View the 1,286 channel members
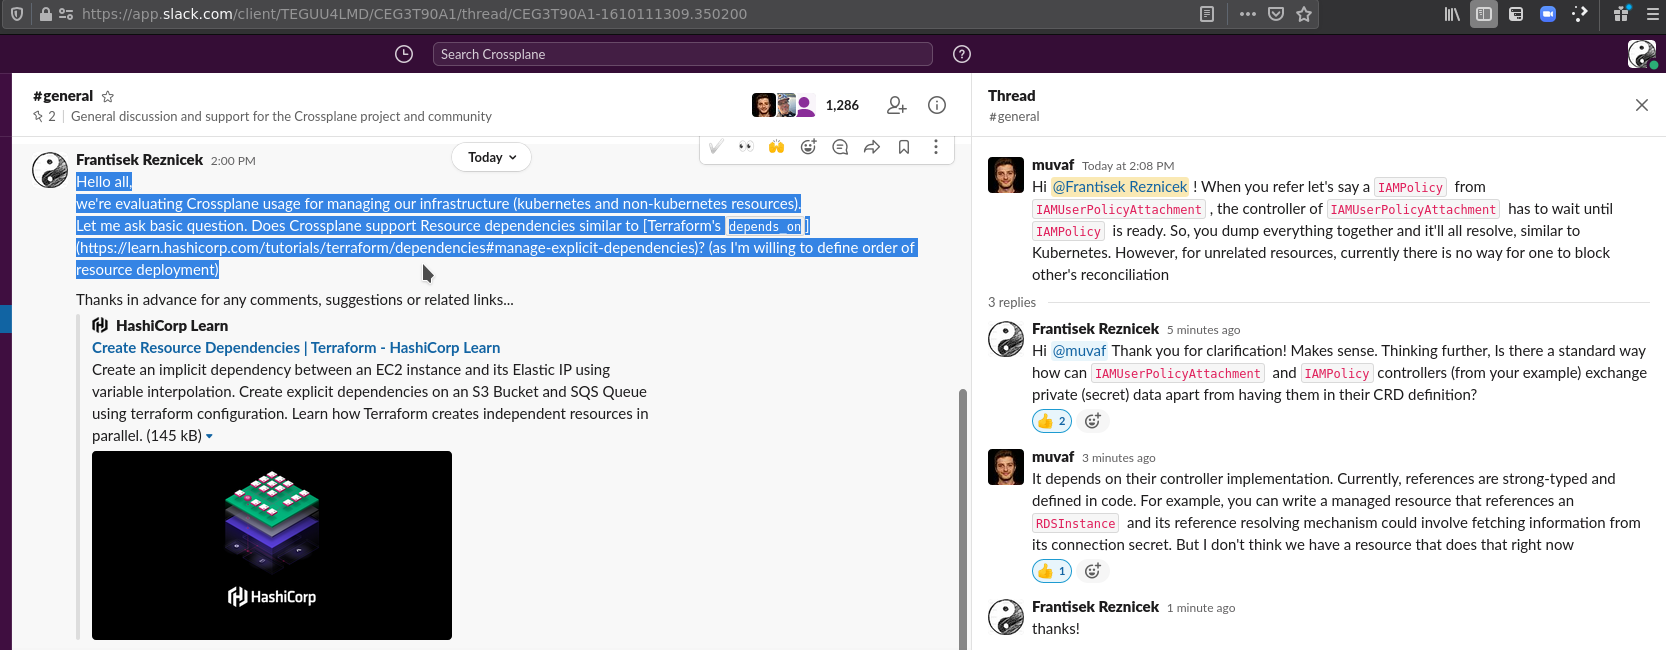The height and width of the screenshot is (650, 1666). pos(806,105)
